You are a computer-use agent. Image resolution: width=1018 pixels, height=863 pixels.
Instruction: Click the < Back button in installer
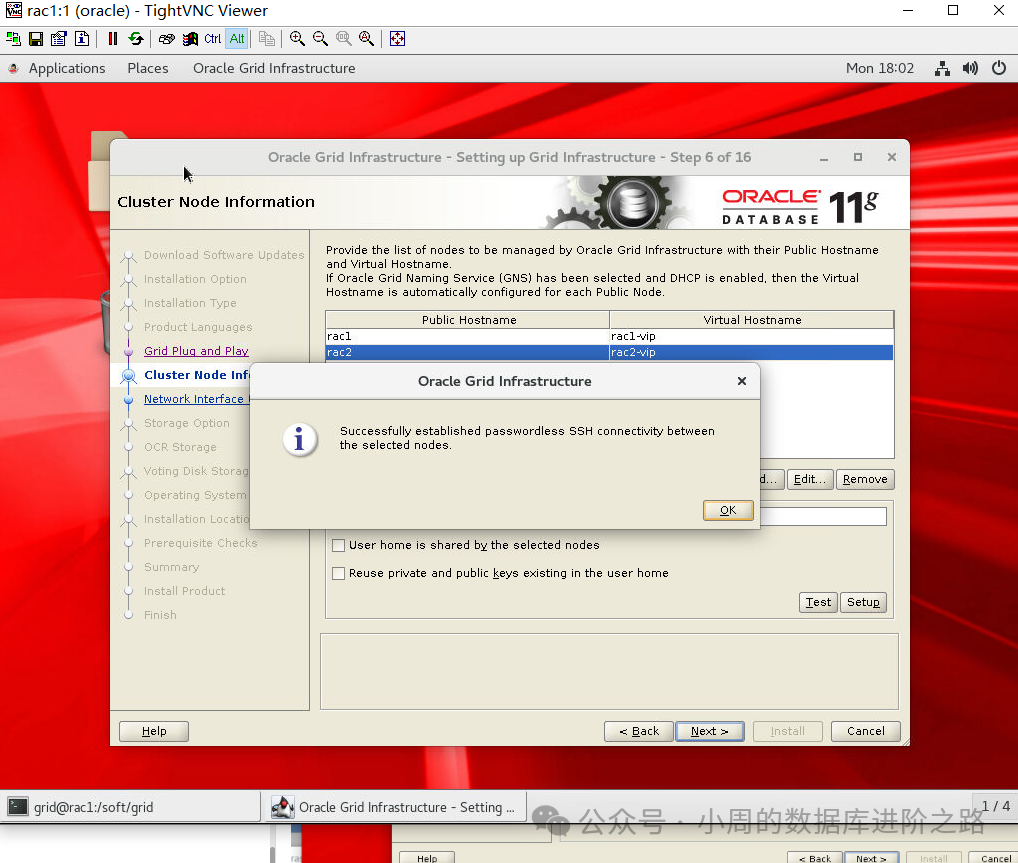639,731
